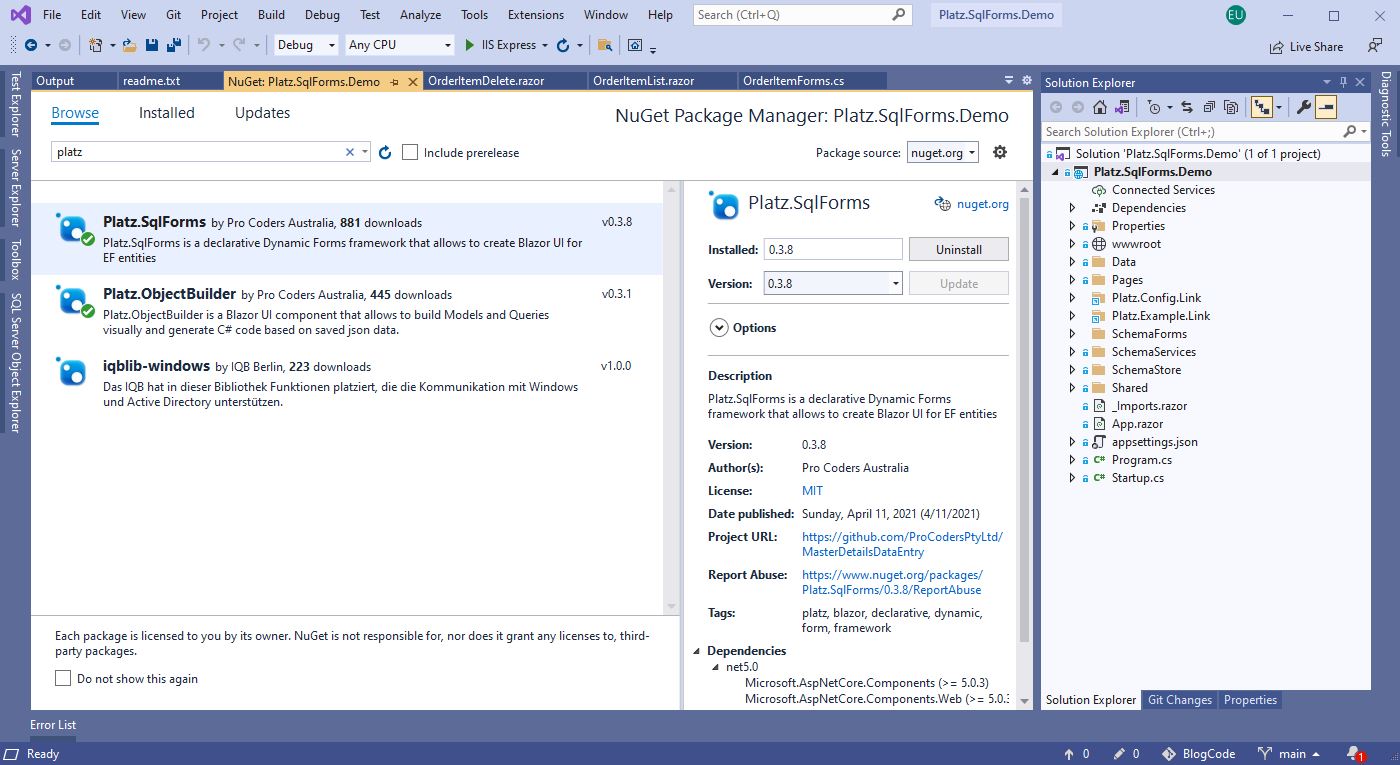Click the browser refresh icon in toolbar
The height and width of the screenshot is (765, 1400).
pos(563,45)
